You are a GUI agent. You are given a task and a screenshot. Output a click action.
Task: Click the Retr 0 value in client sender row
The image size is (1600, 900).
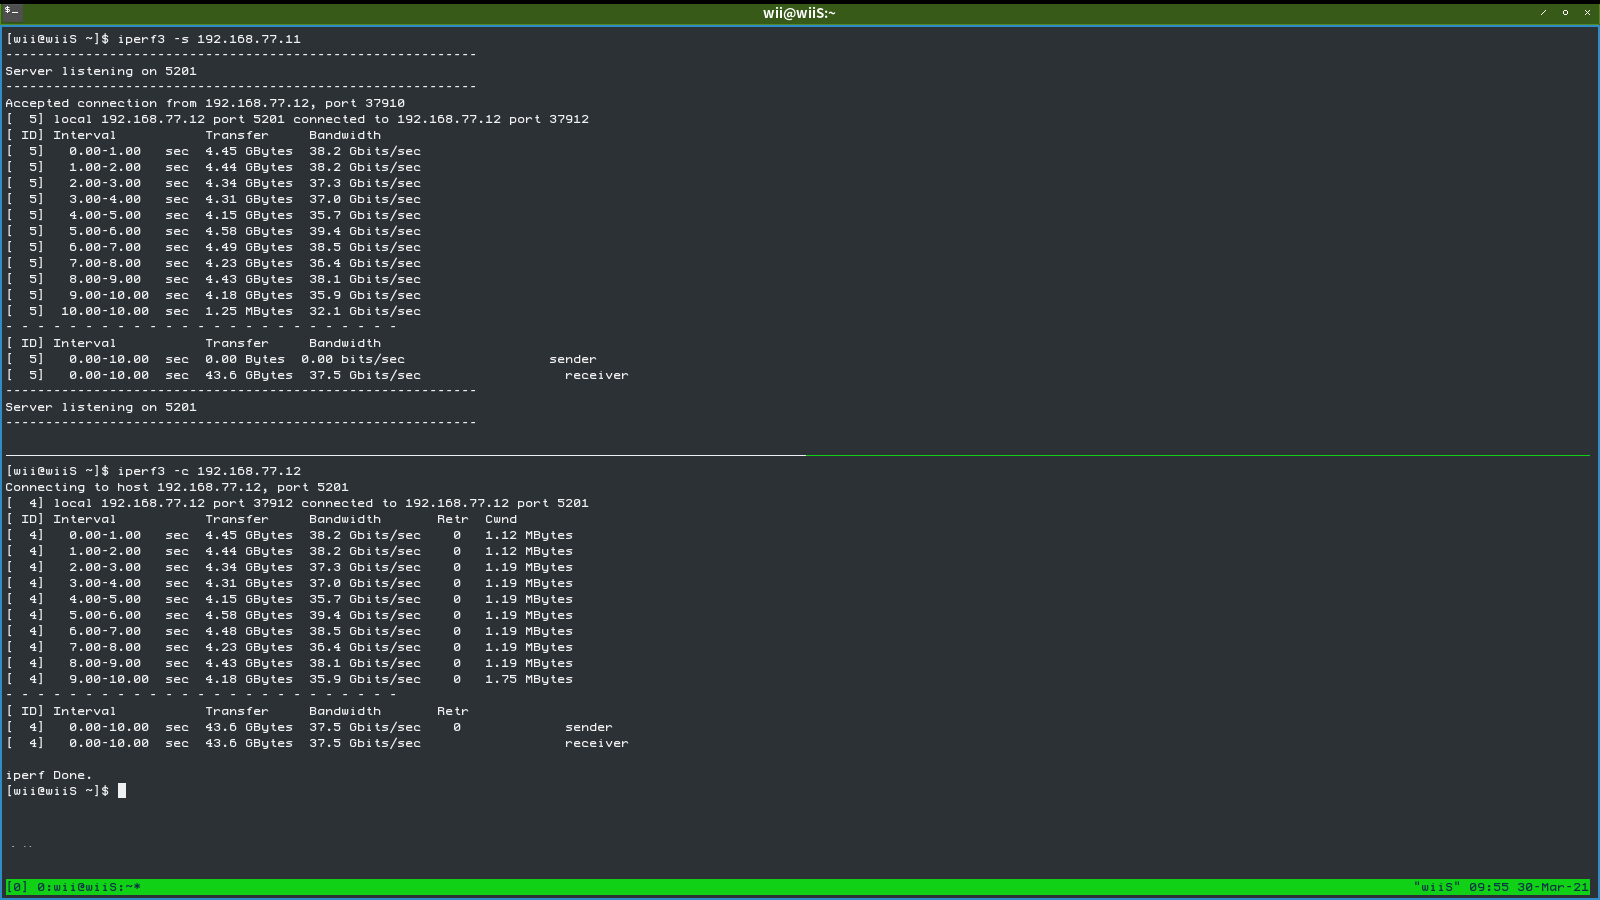457,727
